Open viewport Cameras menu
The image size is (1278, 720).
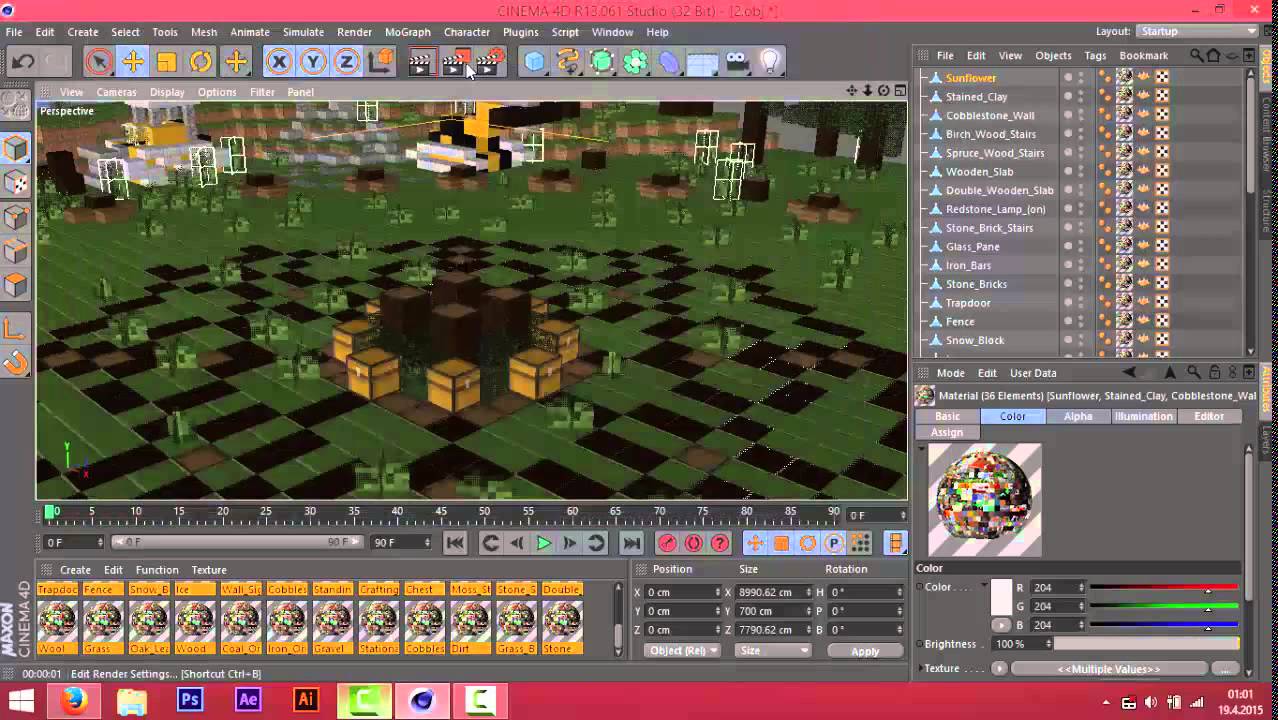(x=116, y=92)
